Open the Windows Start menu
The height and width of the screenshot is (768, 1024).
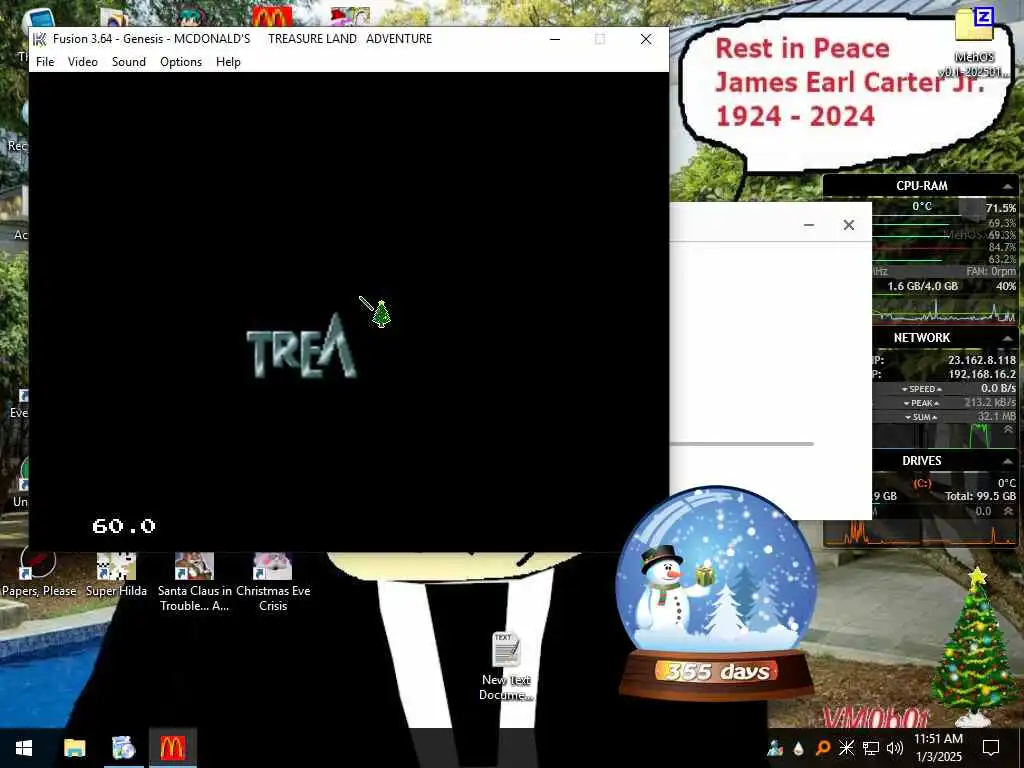pyautogui.click(x=24, y=748)
